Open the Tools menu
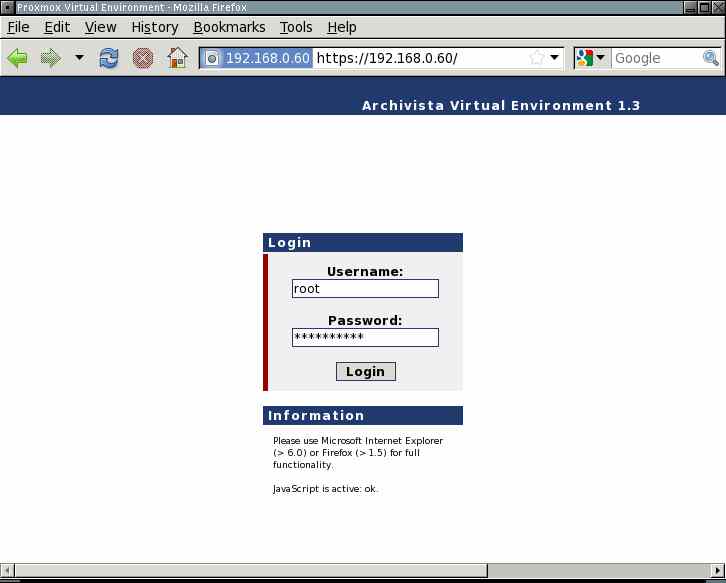 (x=296, y=27)
